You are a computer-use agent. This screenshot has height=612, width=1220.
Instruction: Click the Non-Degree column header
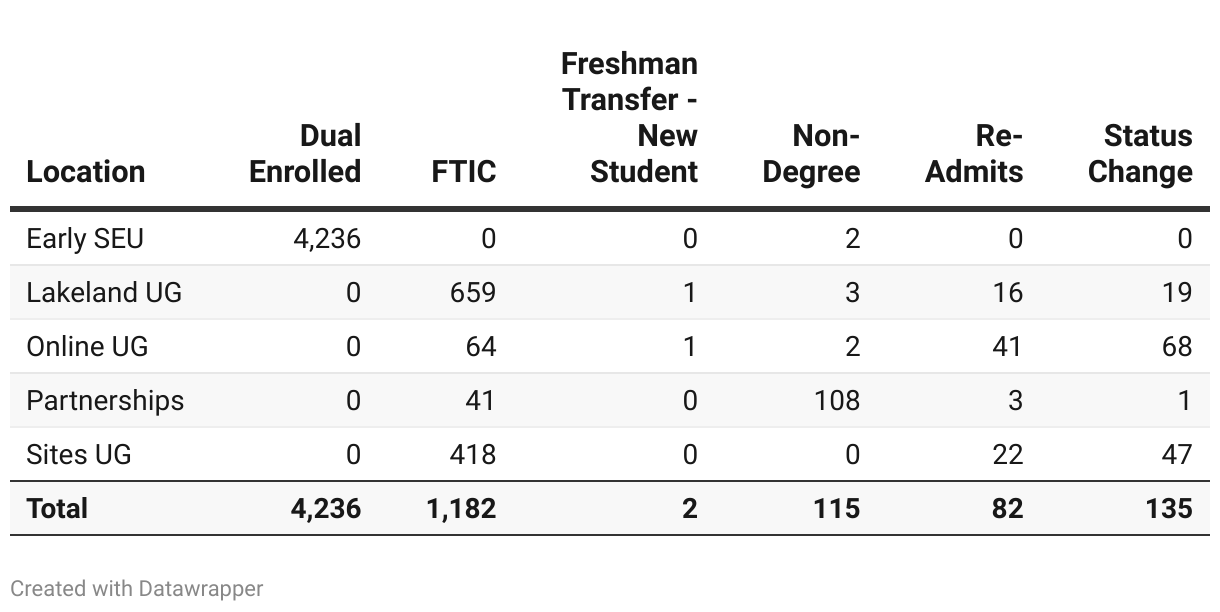[x=811, y=154]
